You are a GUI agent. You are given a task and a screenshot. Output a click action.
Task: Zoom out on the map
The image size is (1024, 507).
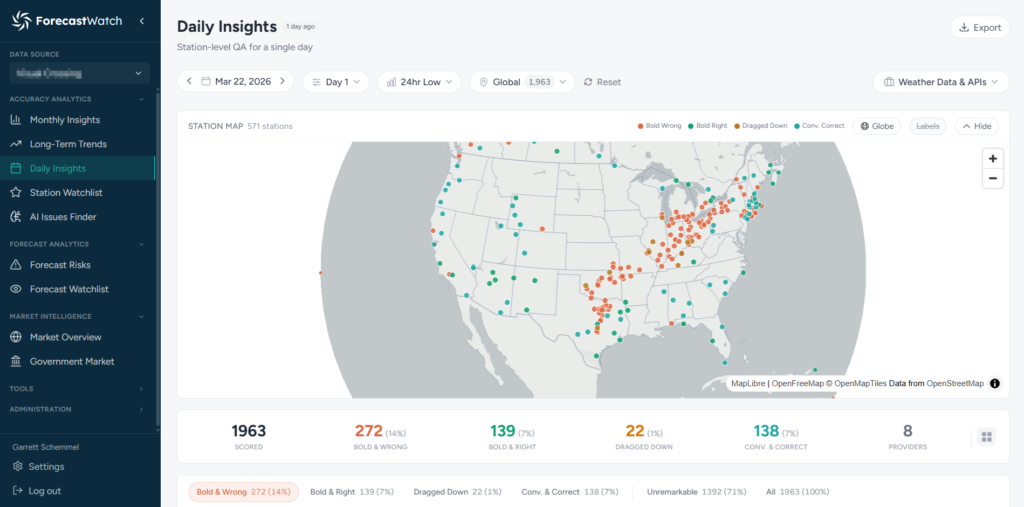click(993, 178)
